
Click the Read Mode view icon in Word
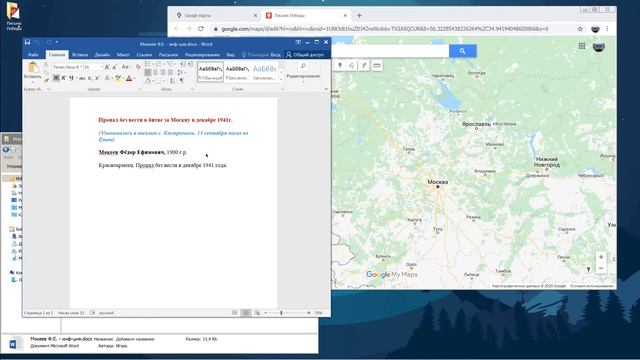pos(235,313)
